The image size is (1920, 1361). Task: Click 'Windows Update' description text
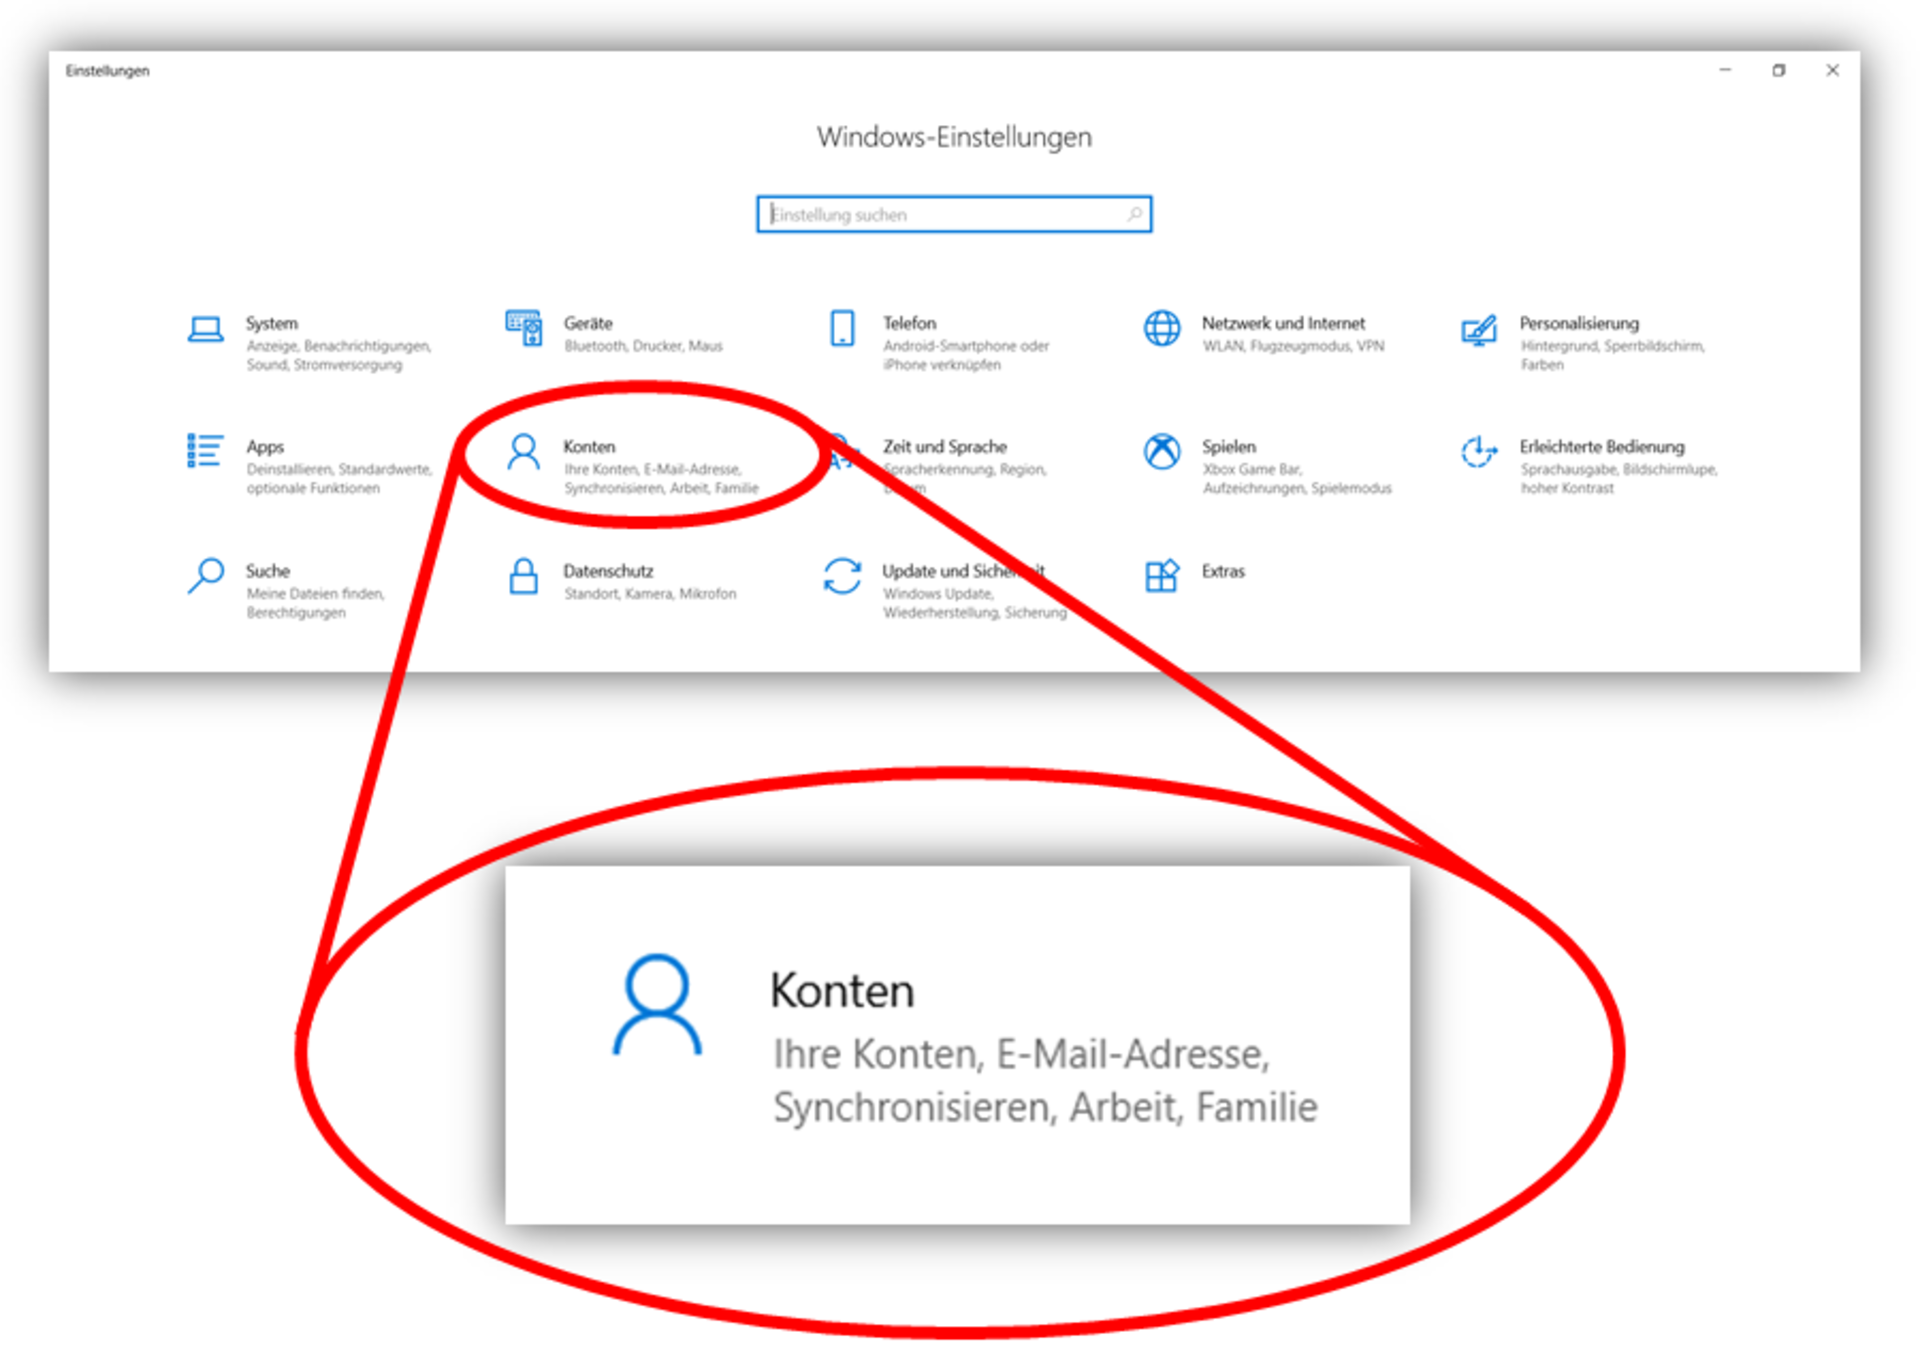(x=938, y=594)
